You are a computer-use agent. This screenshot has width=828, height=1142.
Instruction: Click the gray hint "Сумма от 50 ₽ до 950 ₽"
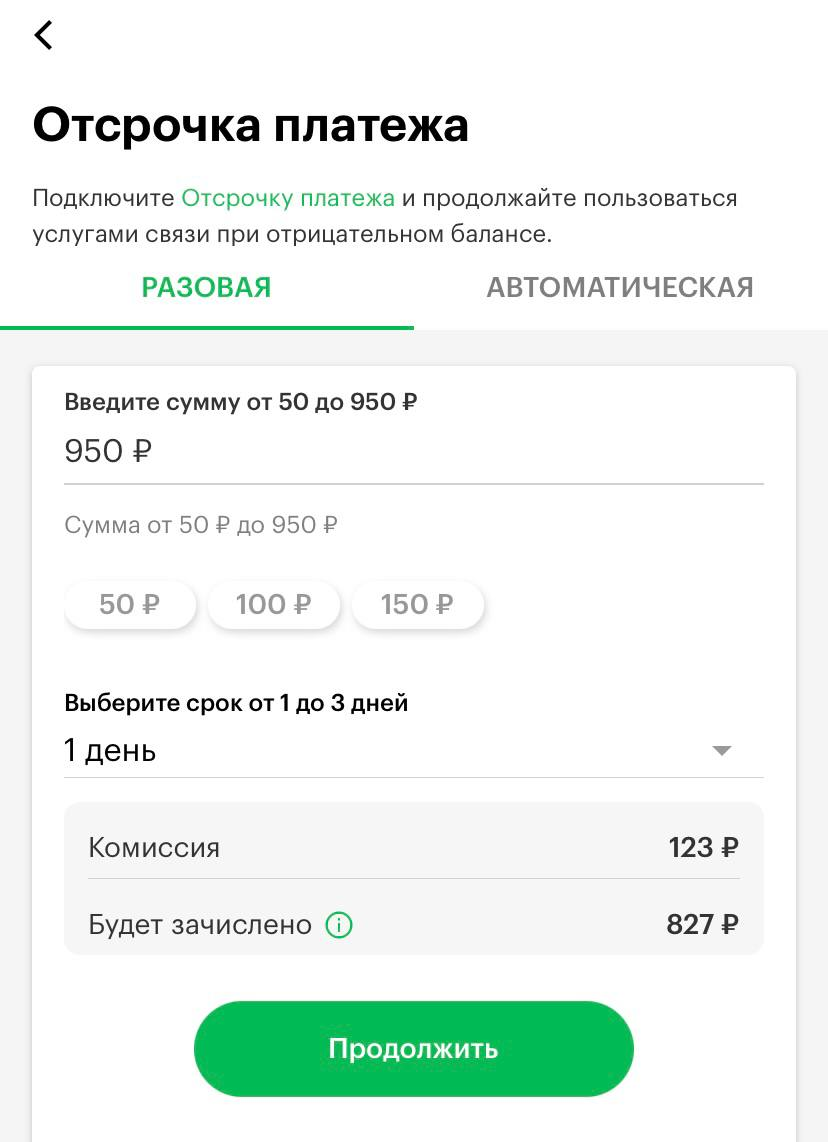(201, 525)
